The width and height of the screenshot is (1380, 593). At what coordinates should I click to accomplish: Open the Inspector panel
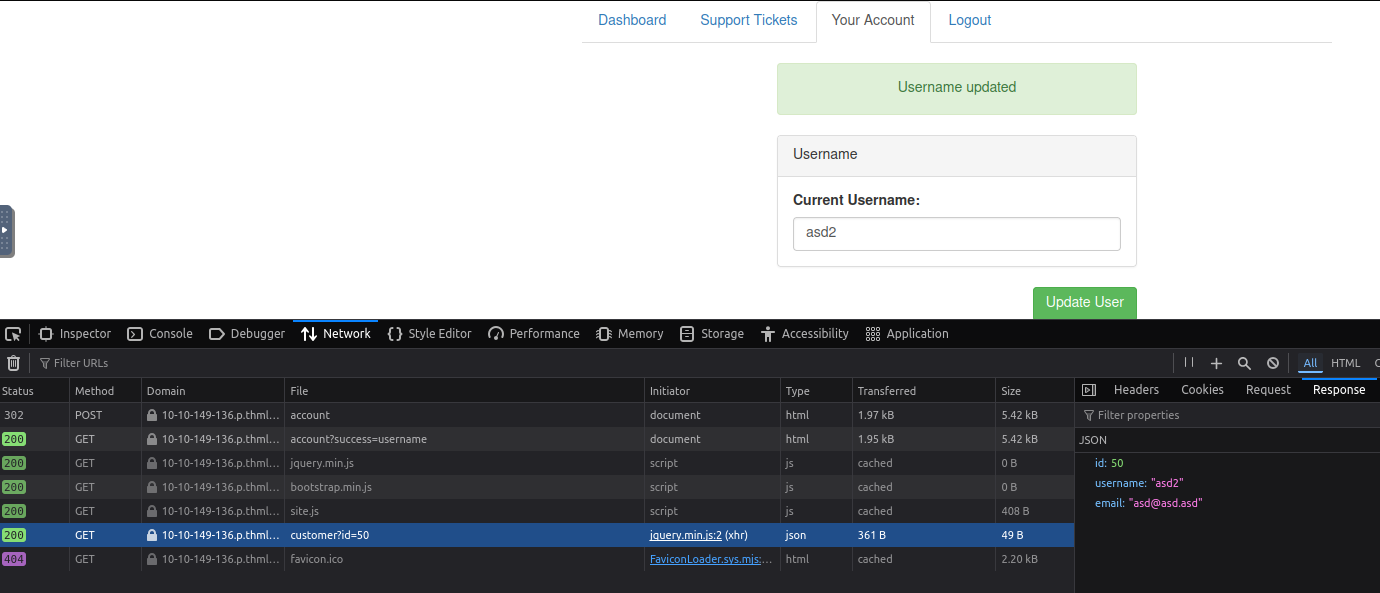click(x=75, y=334)
